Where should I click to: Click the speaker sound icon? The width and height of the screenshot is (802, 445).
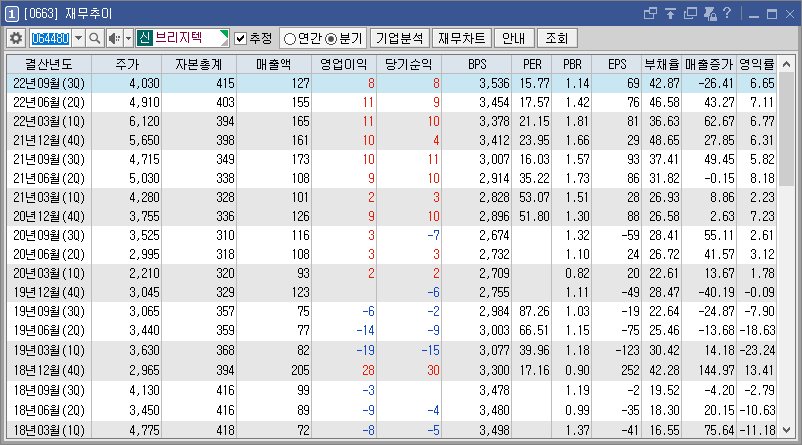115,38
